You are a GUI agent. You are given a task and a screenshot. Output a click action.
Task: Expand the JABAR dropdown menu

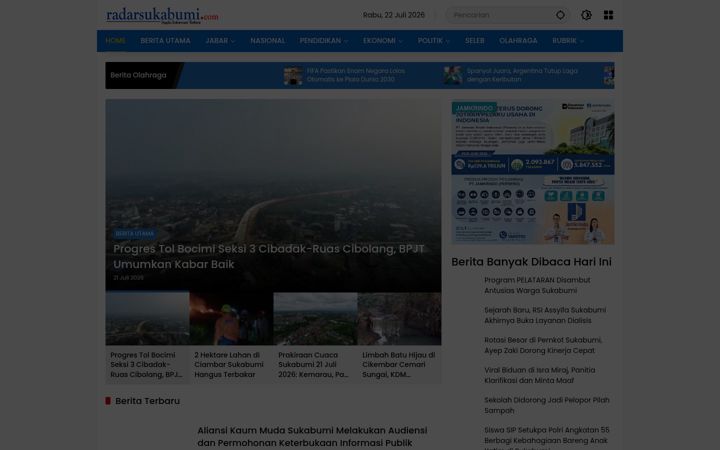click(x=220, y=41)
